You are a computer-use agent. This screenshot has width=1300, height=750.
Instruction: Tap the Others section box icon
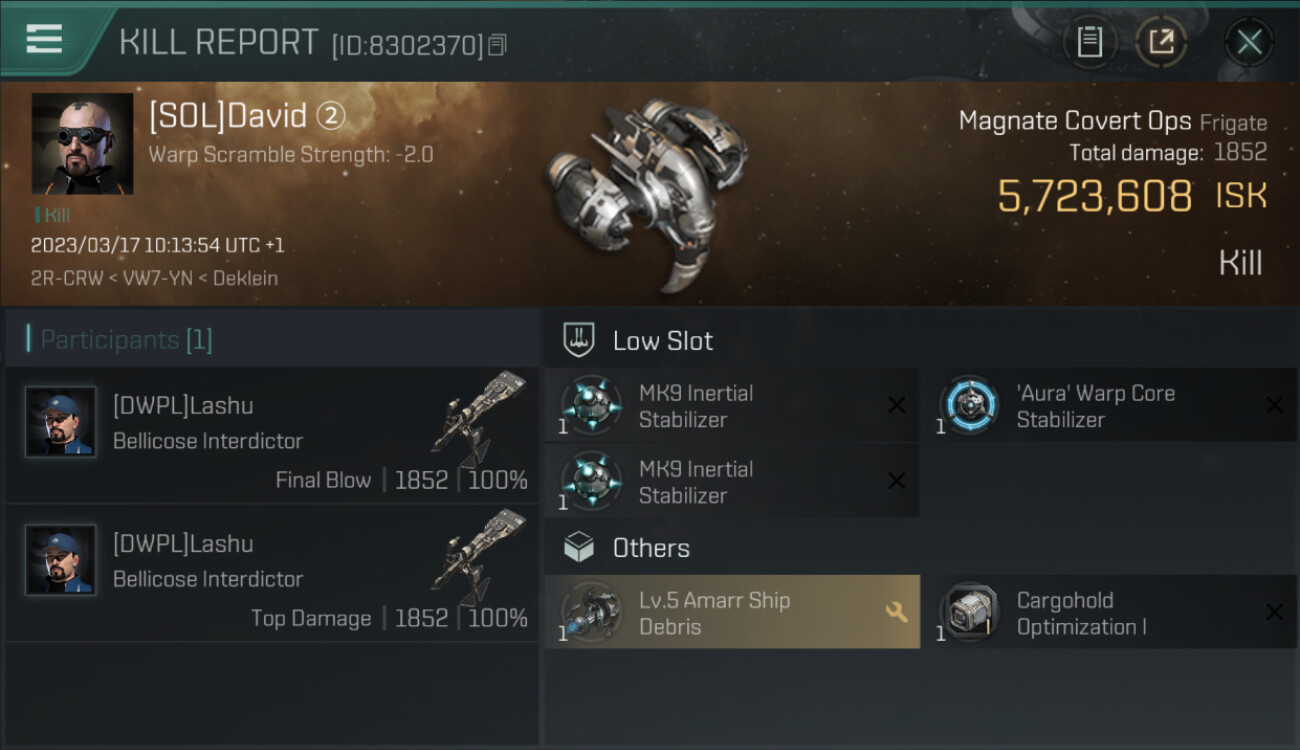(580, 548)
